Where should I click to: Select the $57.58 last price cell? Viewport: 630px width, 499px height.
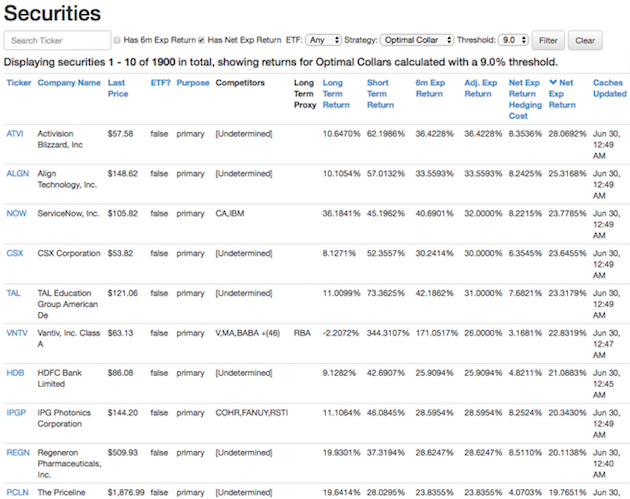click(x=121, y=134)
